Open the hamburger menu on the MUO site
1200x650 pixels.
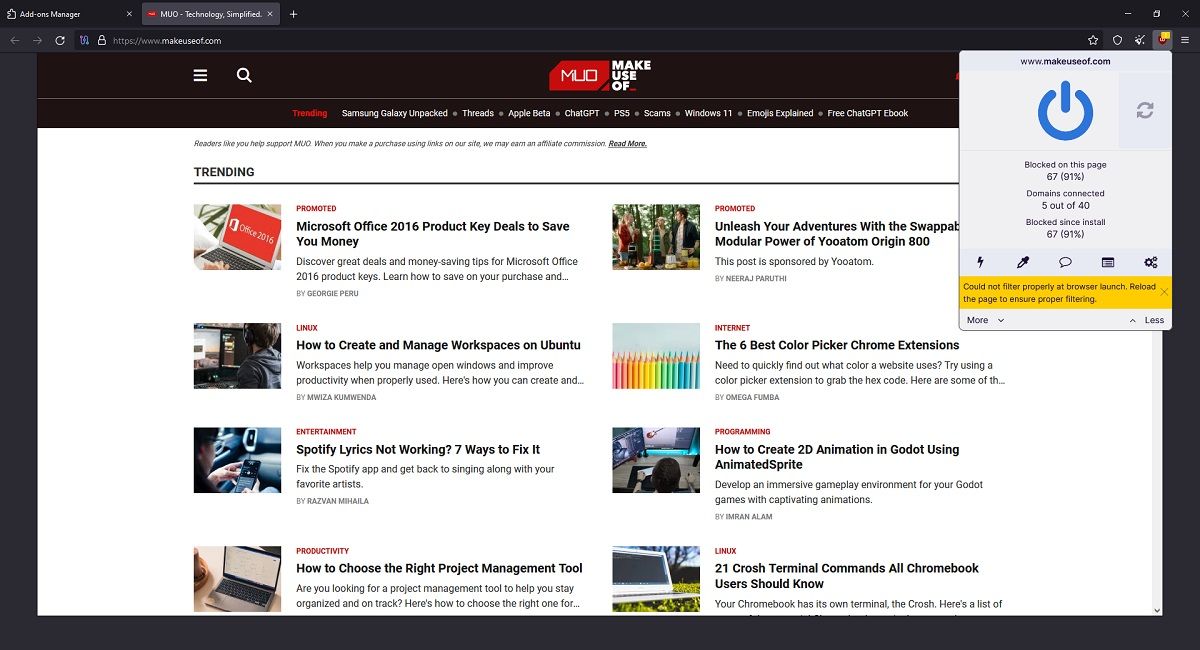pyautogui.click(x=200, y=75)
